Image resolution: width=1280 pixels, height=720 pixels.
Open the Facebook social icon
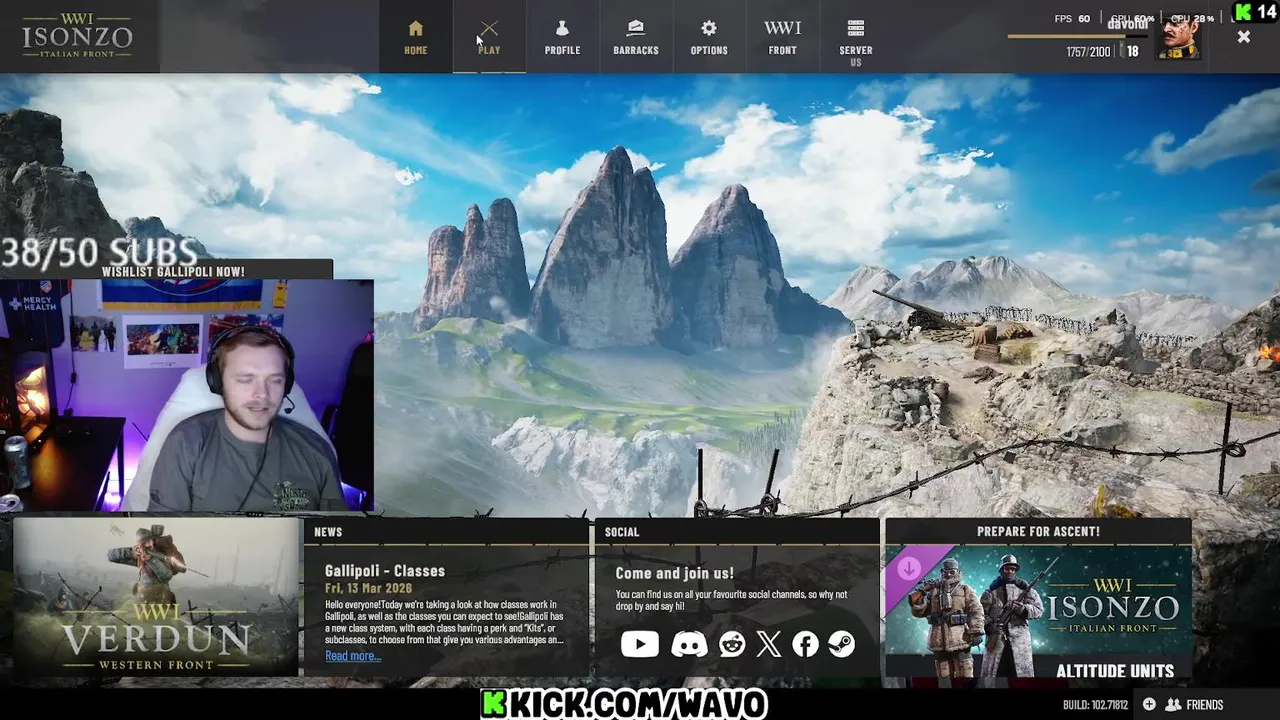click(x=805, y=644)
